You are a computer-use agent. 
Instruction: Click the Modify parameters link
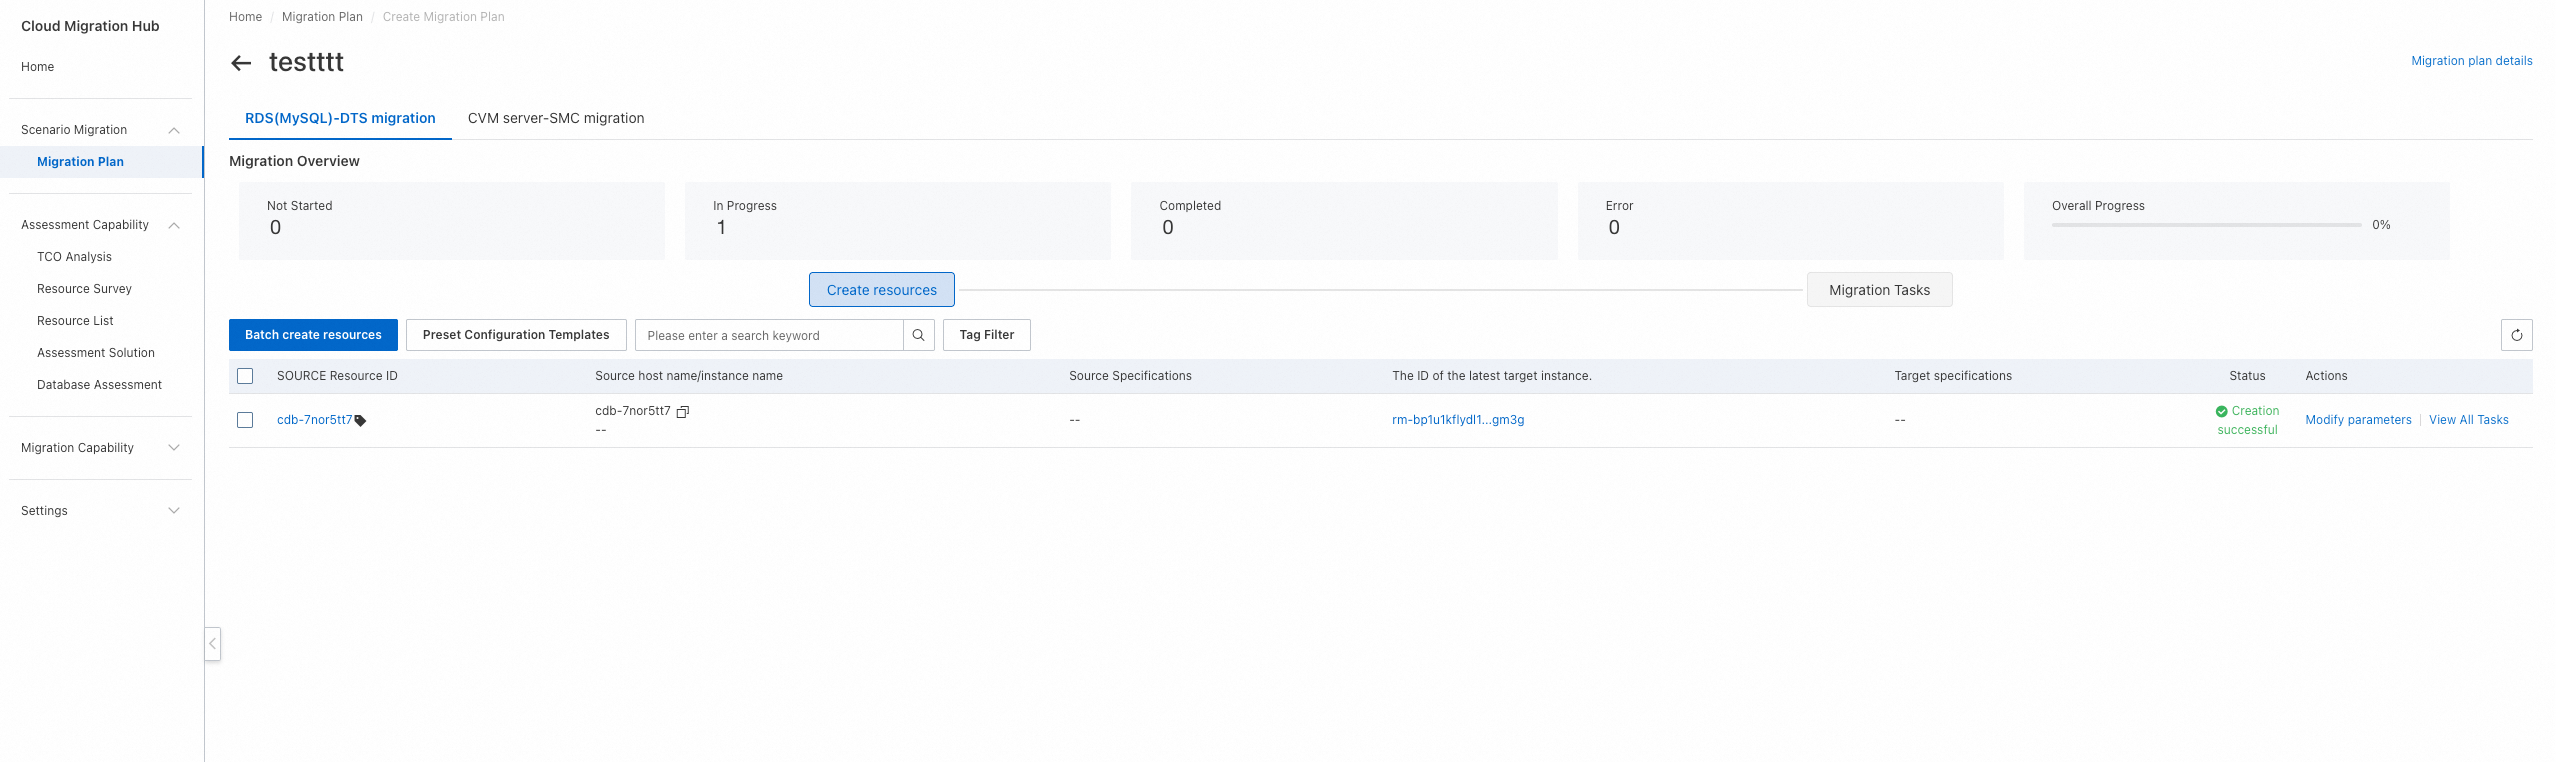2358,420
